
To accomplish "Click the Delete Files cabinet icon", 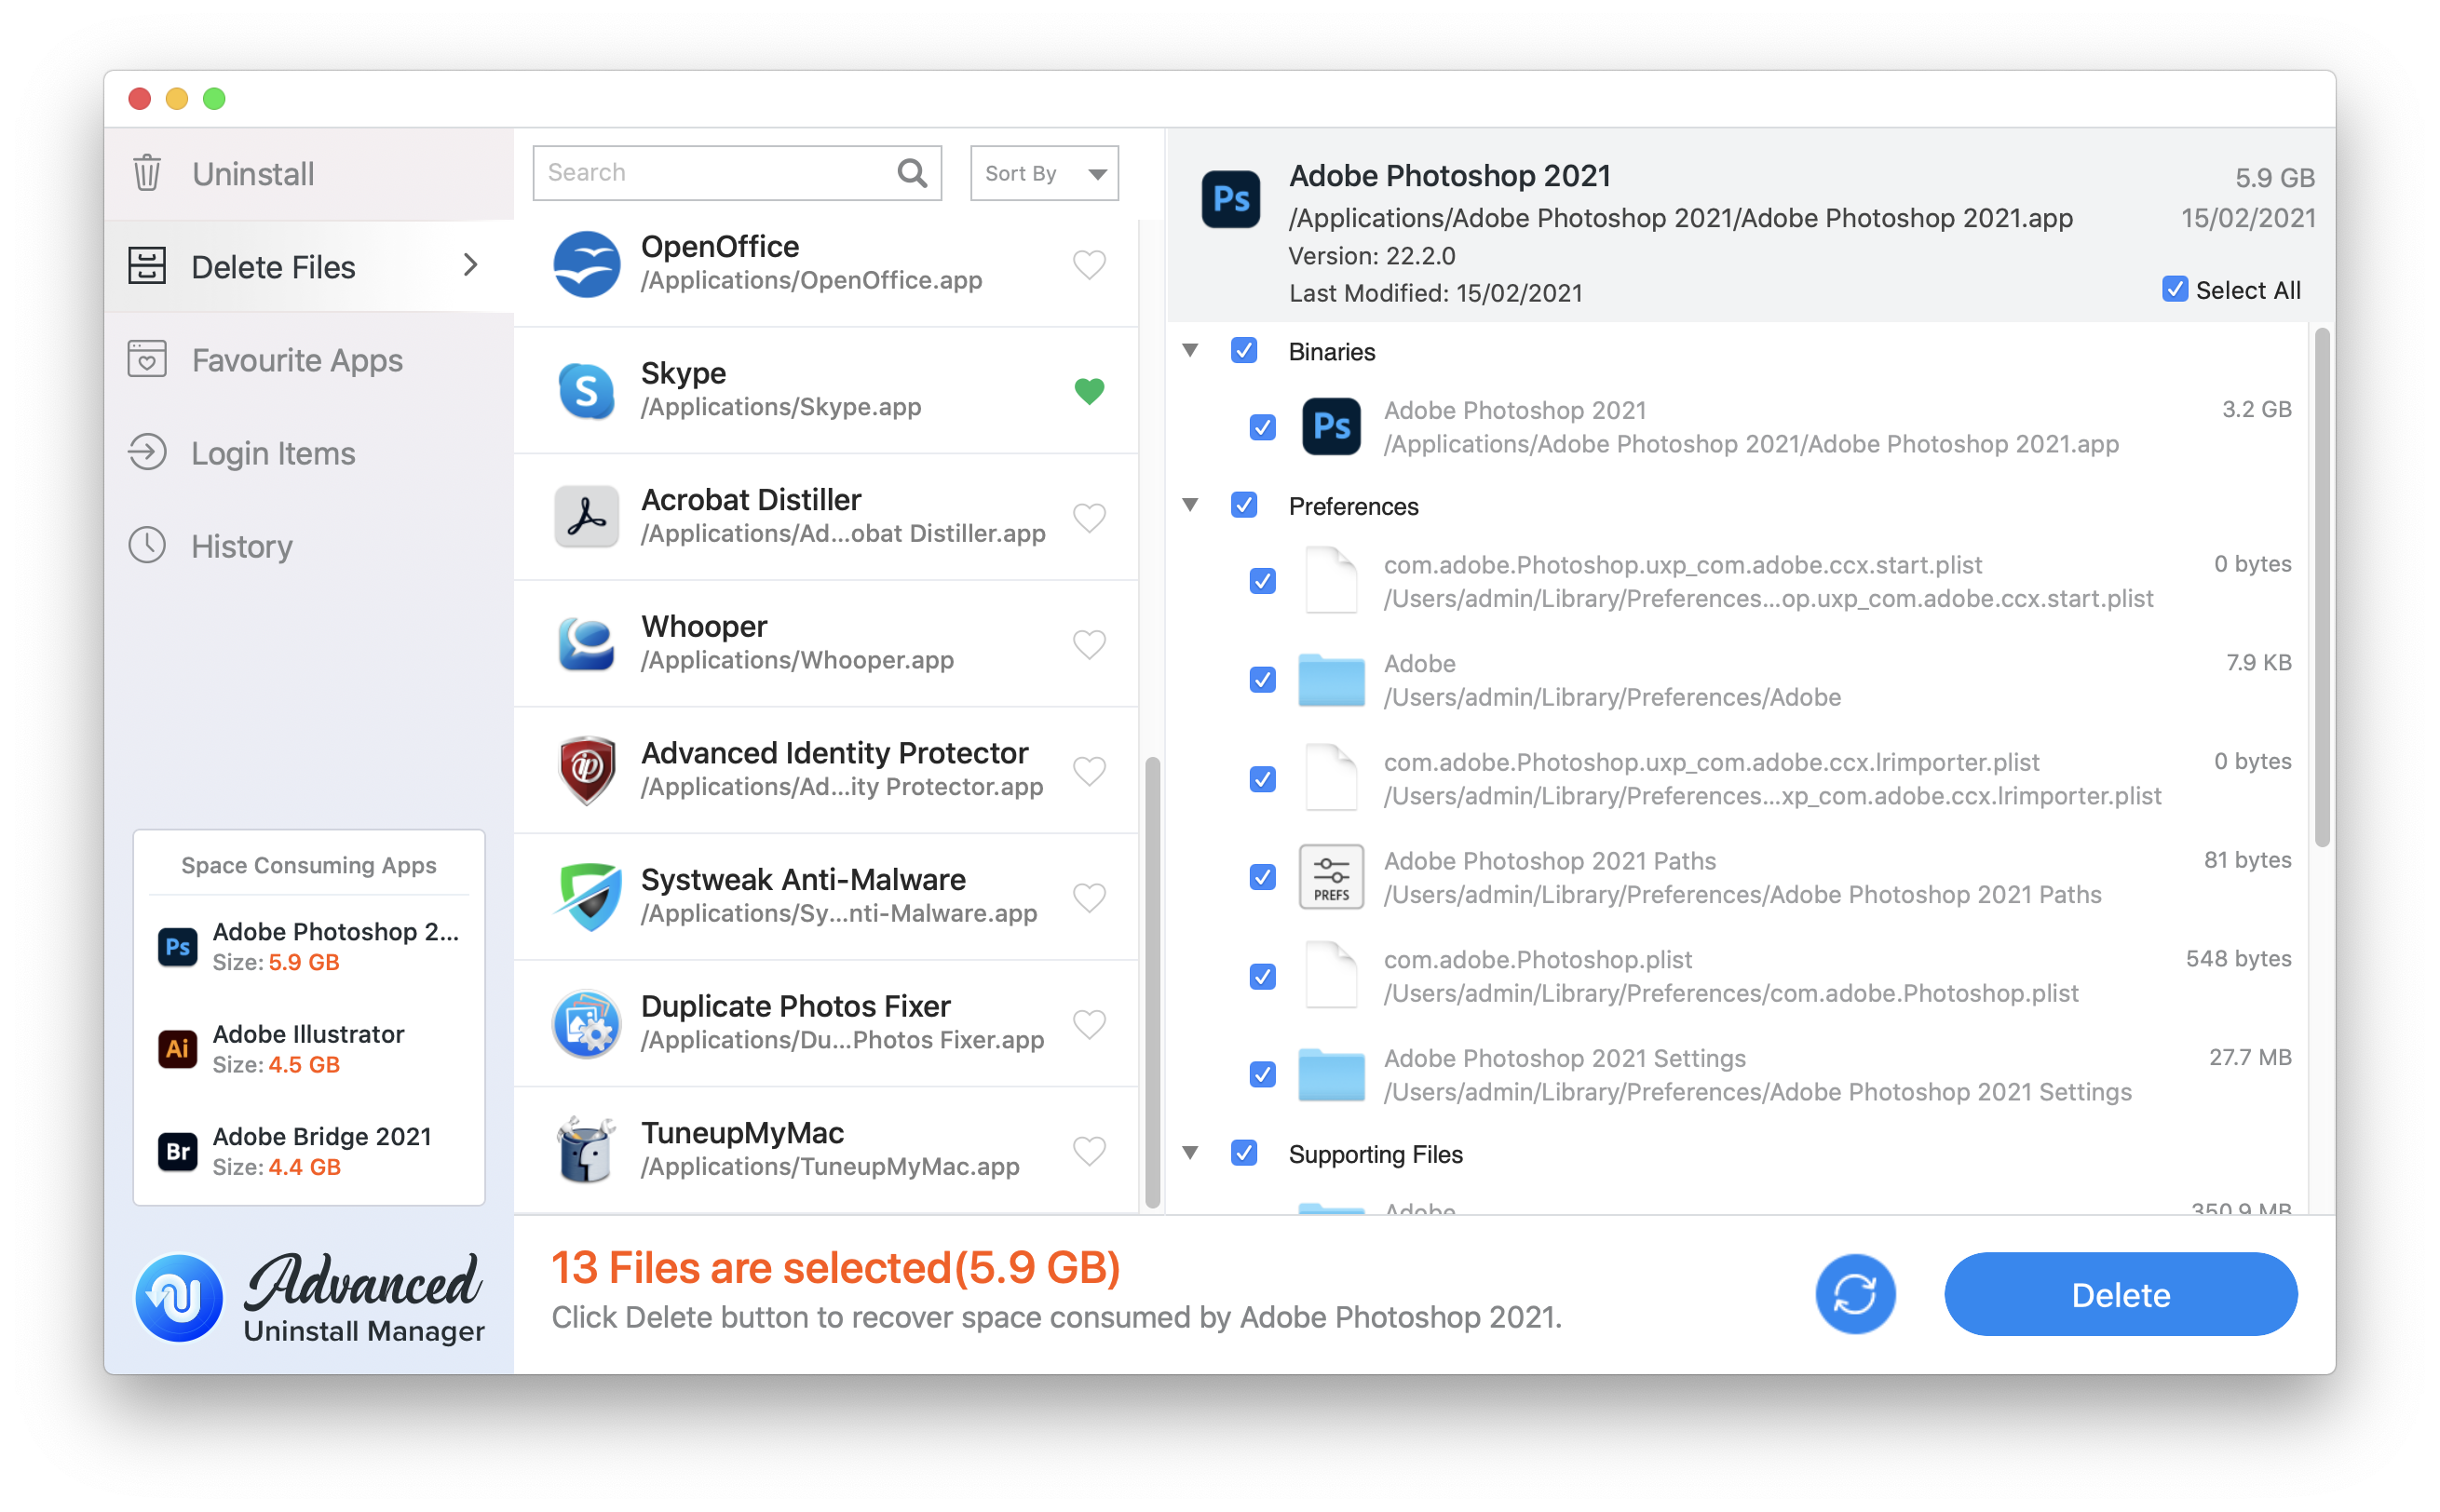I will pyautogui.click(x=147, y=266).
